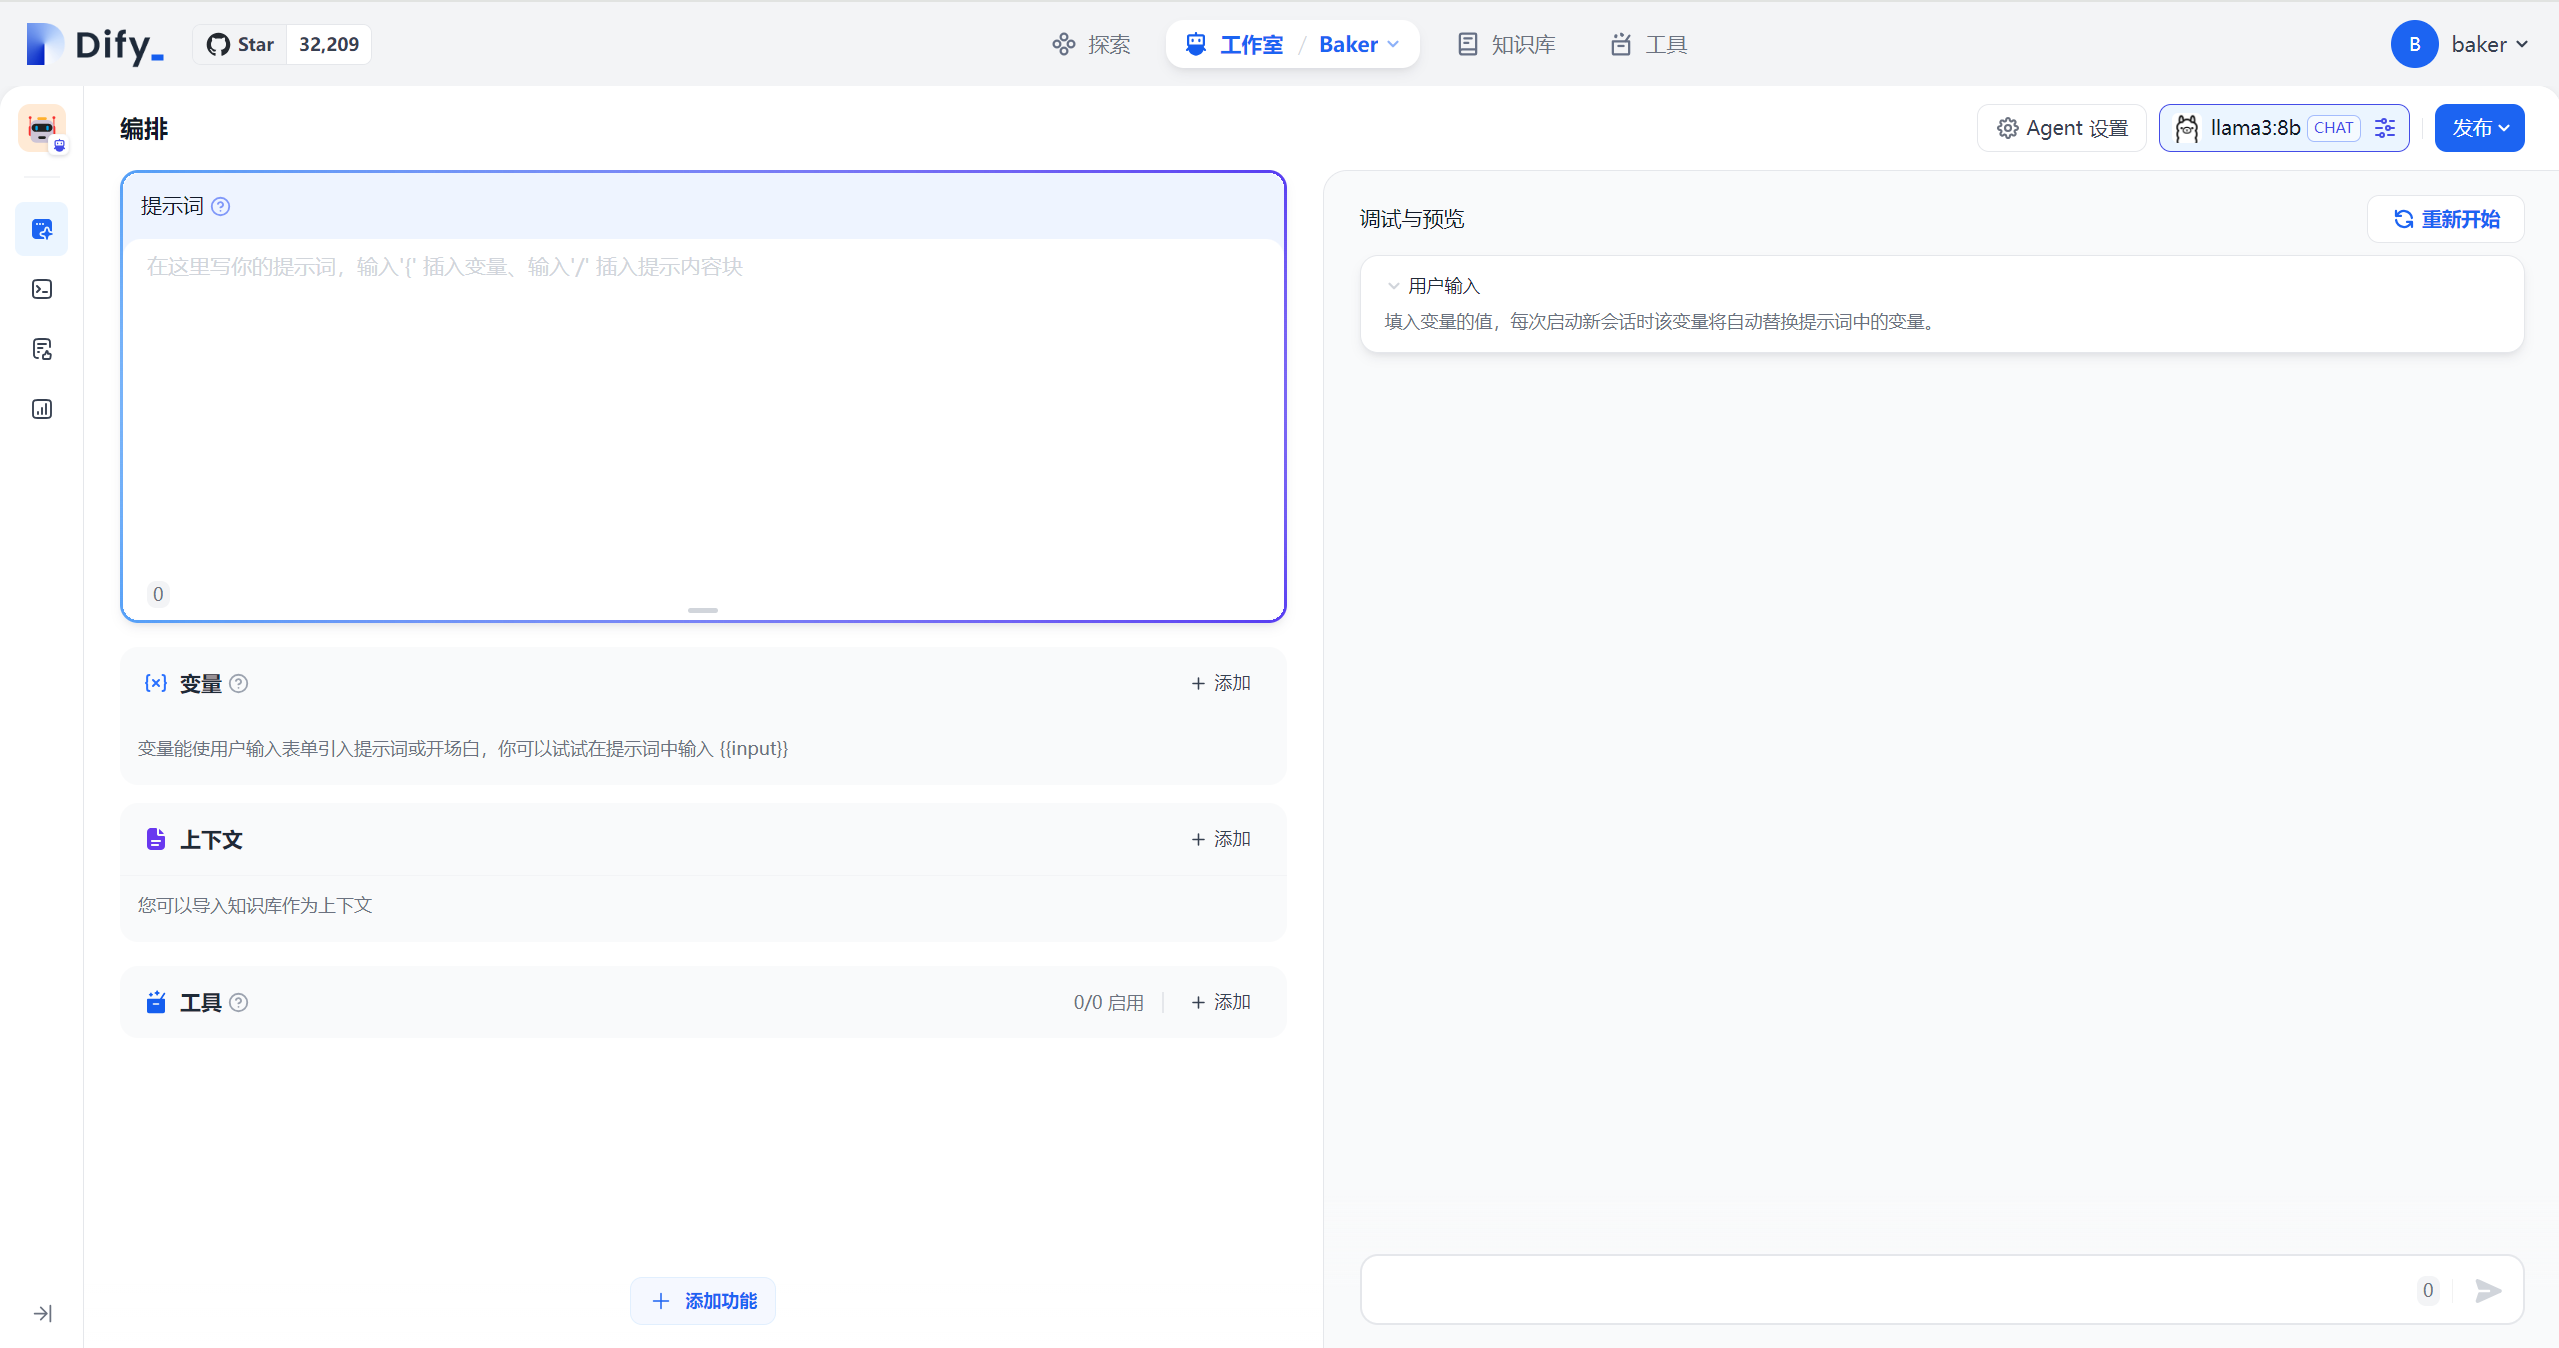Click the send message arrow icon
The image size is (2559, 1348).
[2487, 1290]
